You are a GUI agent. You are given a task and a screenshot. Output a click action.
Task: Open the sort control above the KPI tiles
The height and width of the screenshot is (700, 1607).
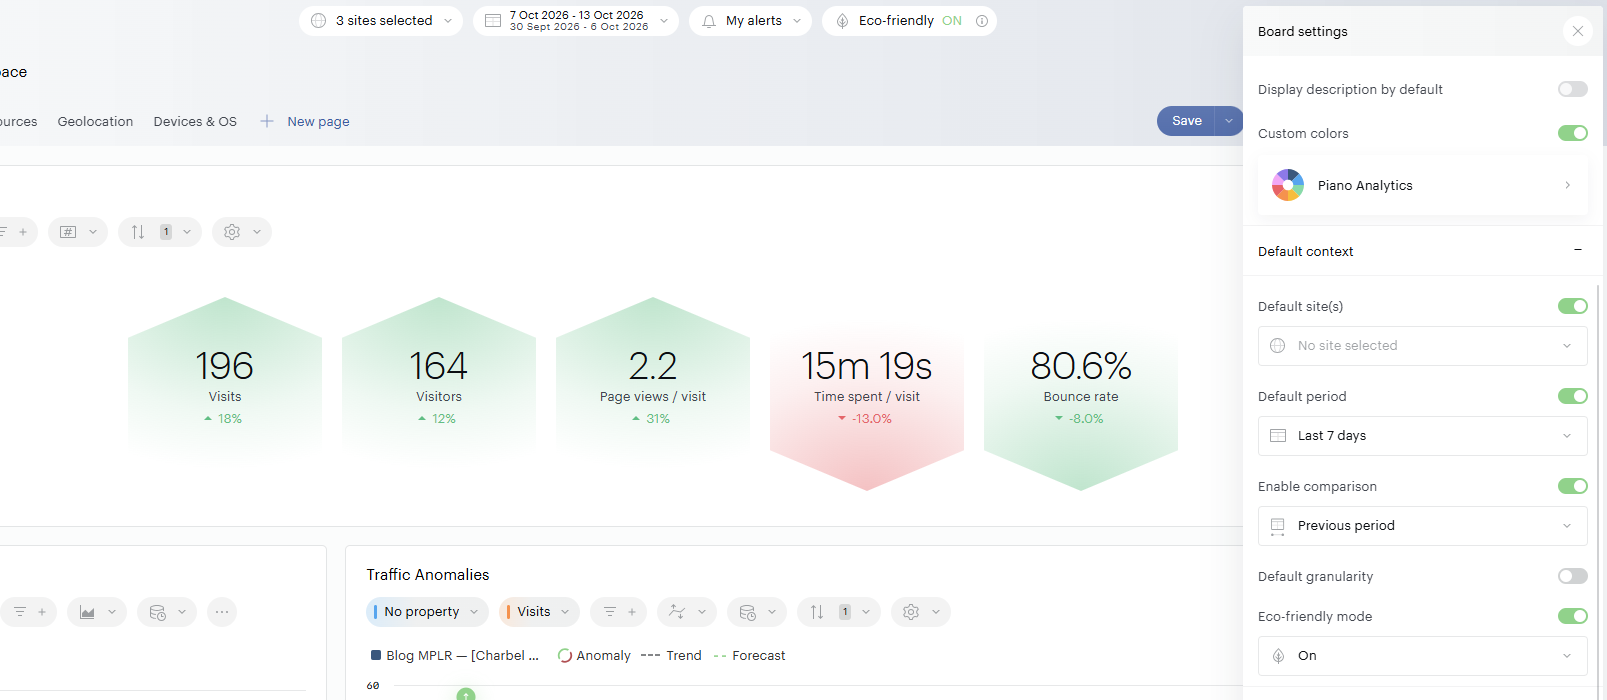pos(160,232)
